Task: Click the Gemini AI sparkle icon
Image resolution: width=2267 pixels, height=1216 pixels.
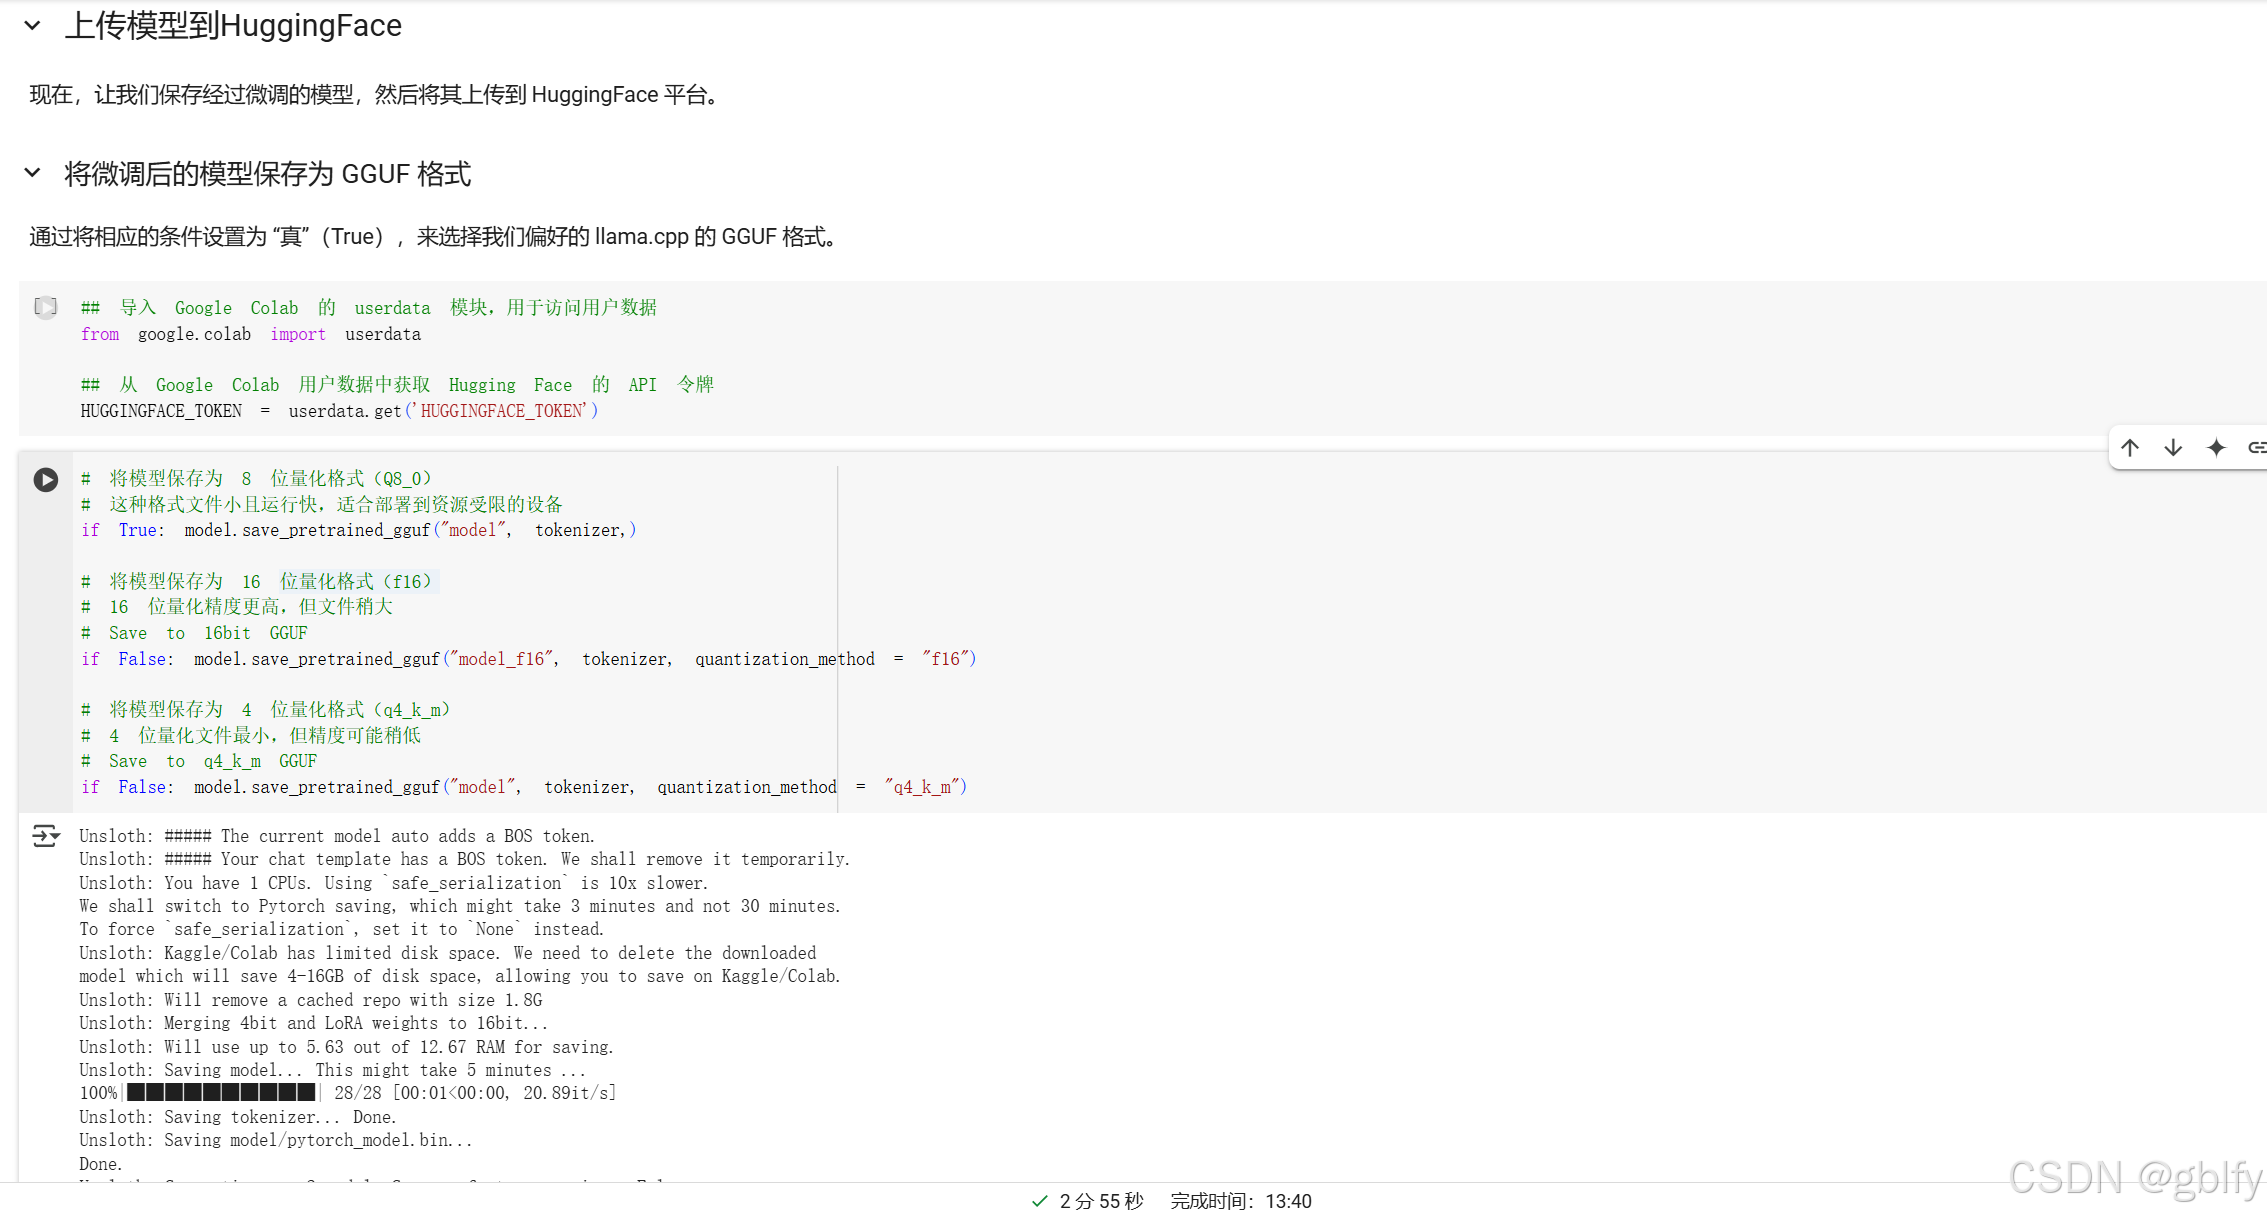Action: pyautogui.click(x=2216, y=448)
